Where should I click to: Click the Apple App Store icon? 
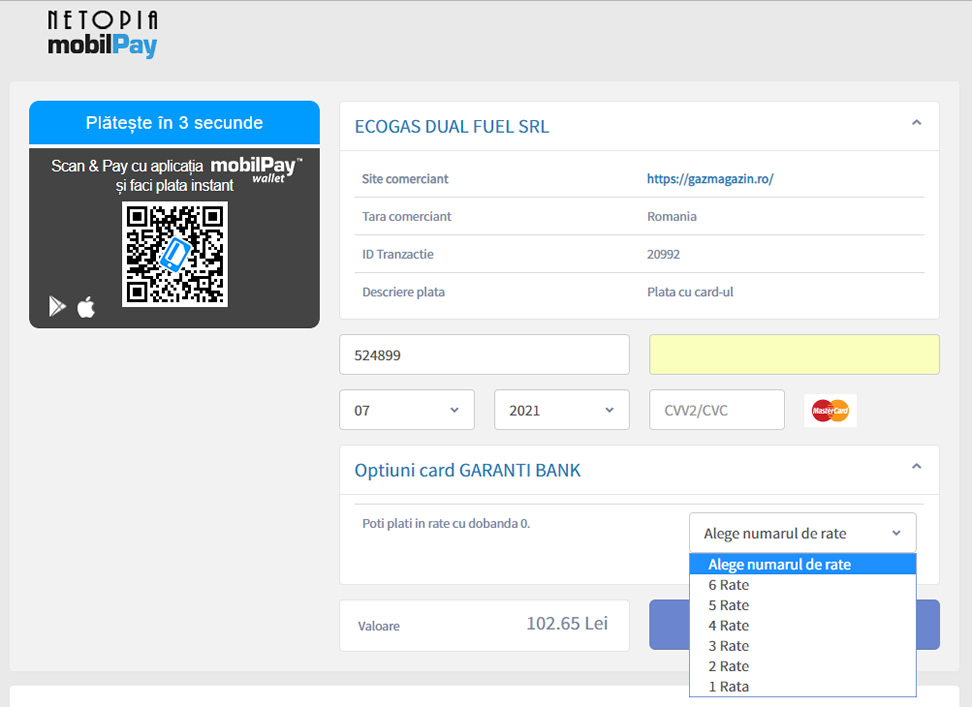[x=87, y=307]
